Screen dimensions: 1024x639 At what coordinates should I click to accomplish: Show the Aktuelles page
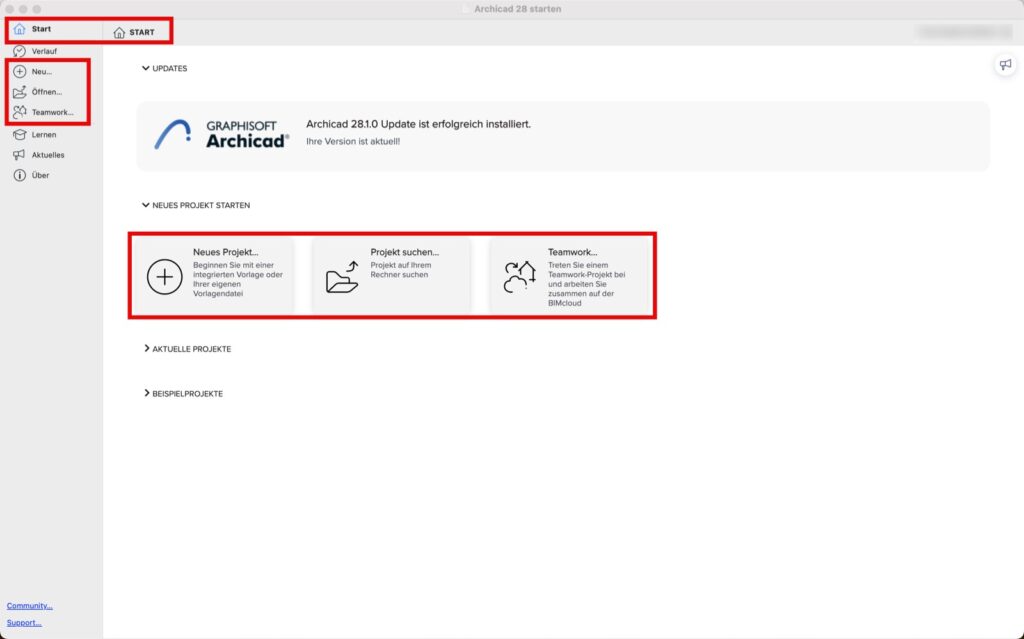click(x=48, y=155)
